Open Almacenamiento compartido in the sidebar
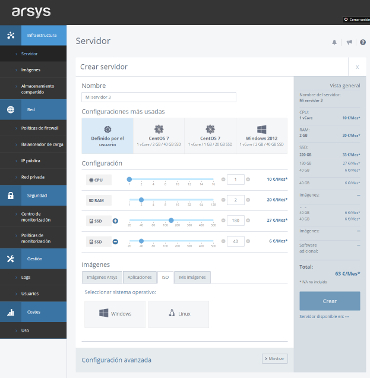 tap(33, 89)
